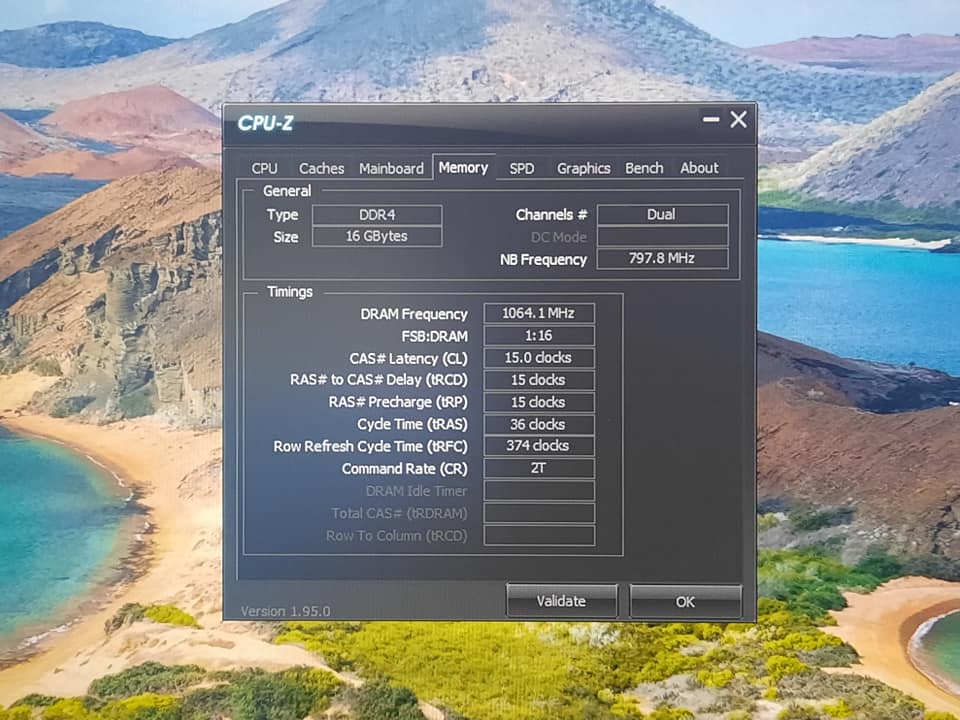
Task: Click the empty DRAM Idle Timer field
Action: 539,491
